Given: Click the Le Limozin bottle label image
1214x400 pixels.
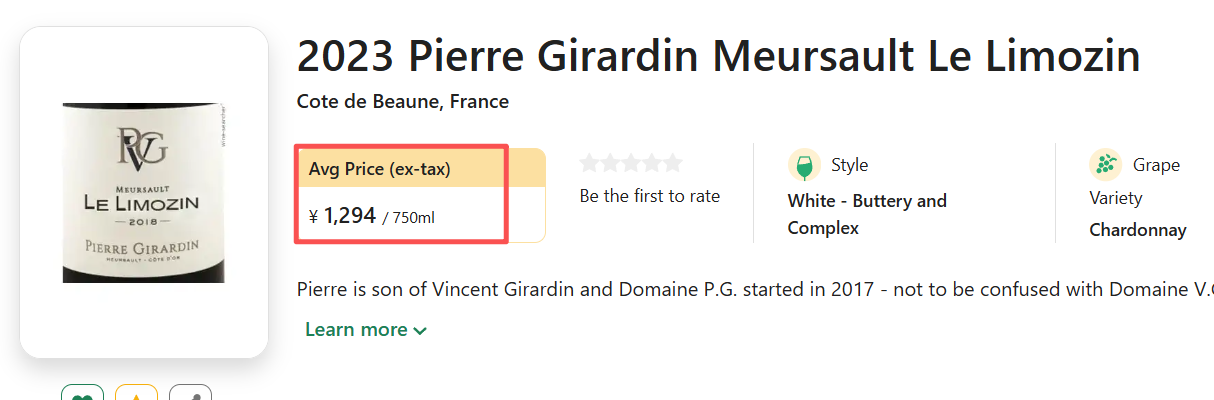Looking at the screenshot, I should click(x=144, y=193).
